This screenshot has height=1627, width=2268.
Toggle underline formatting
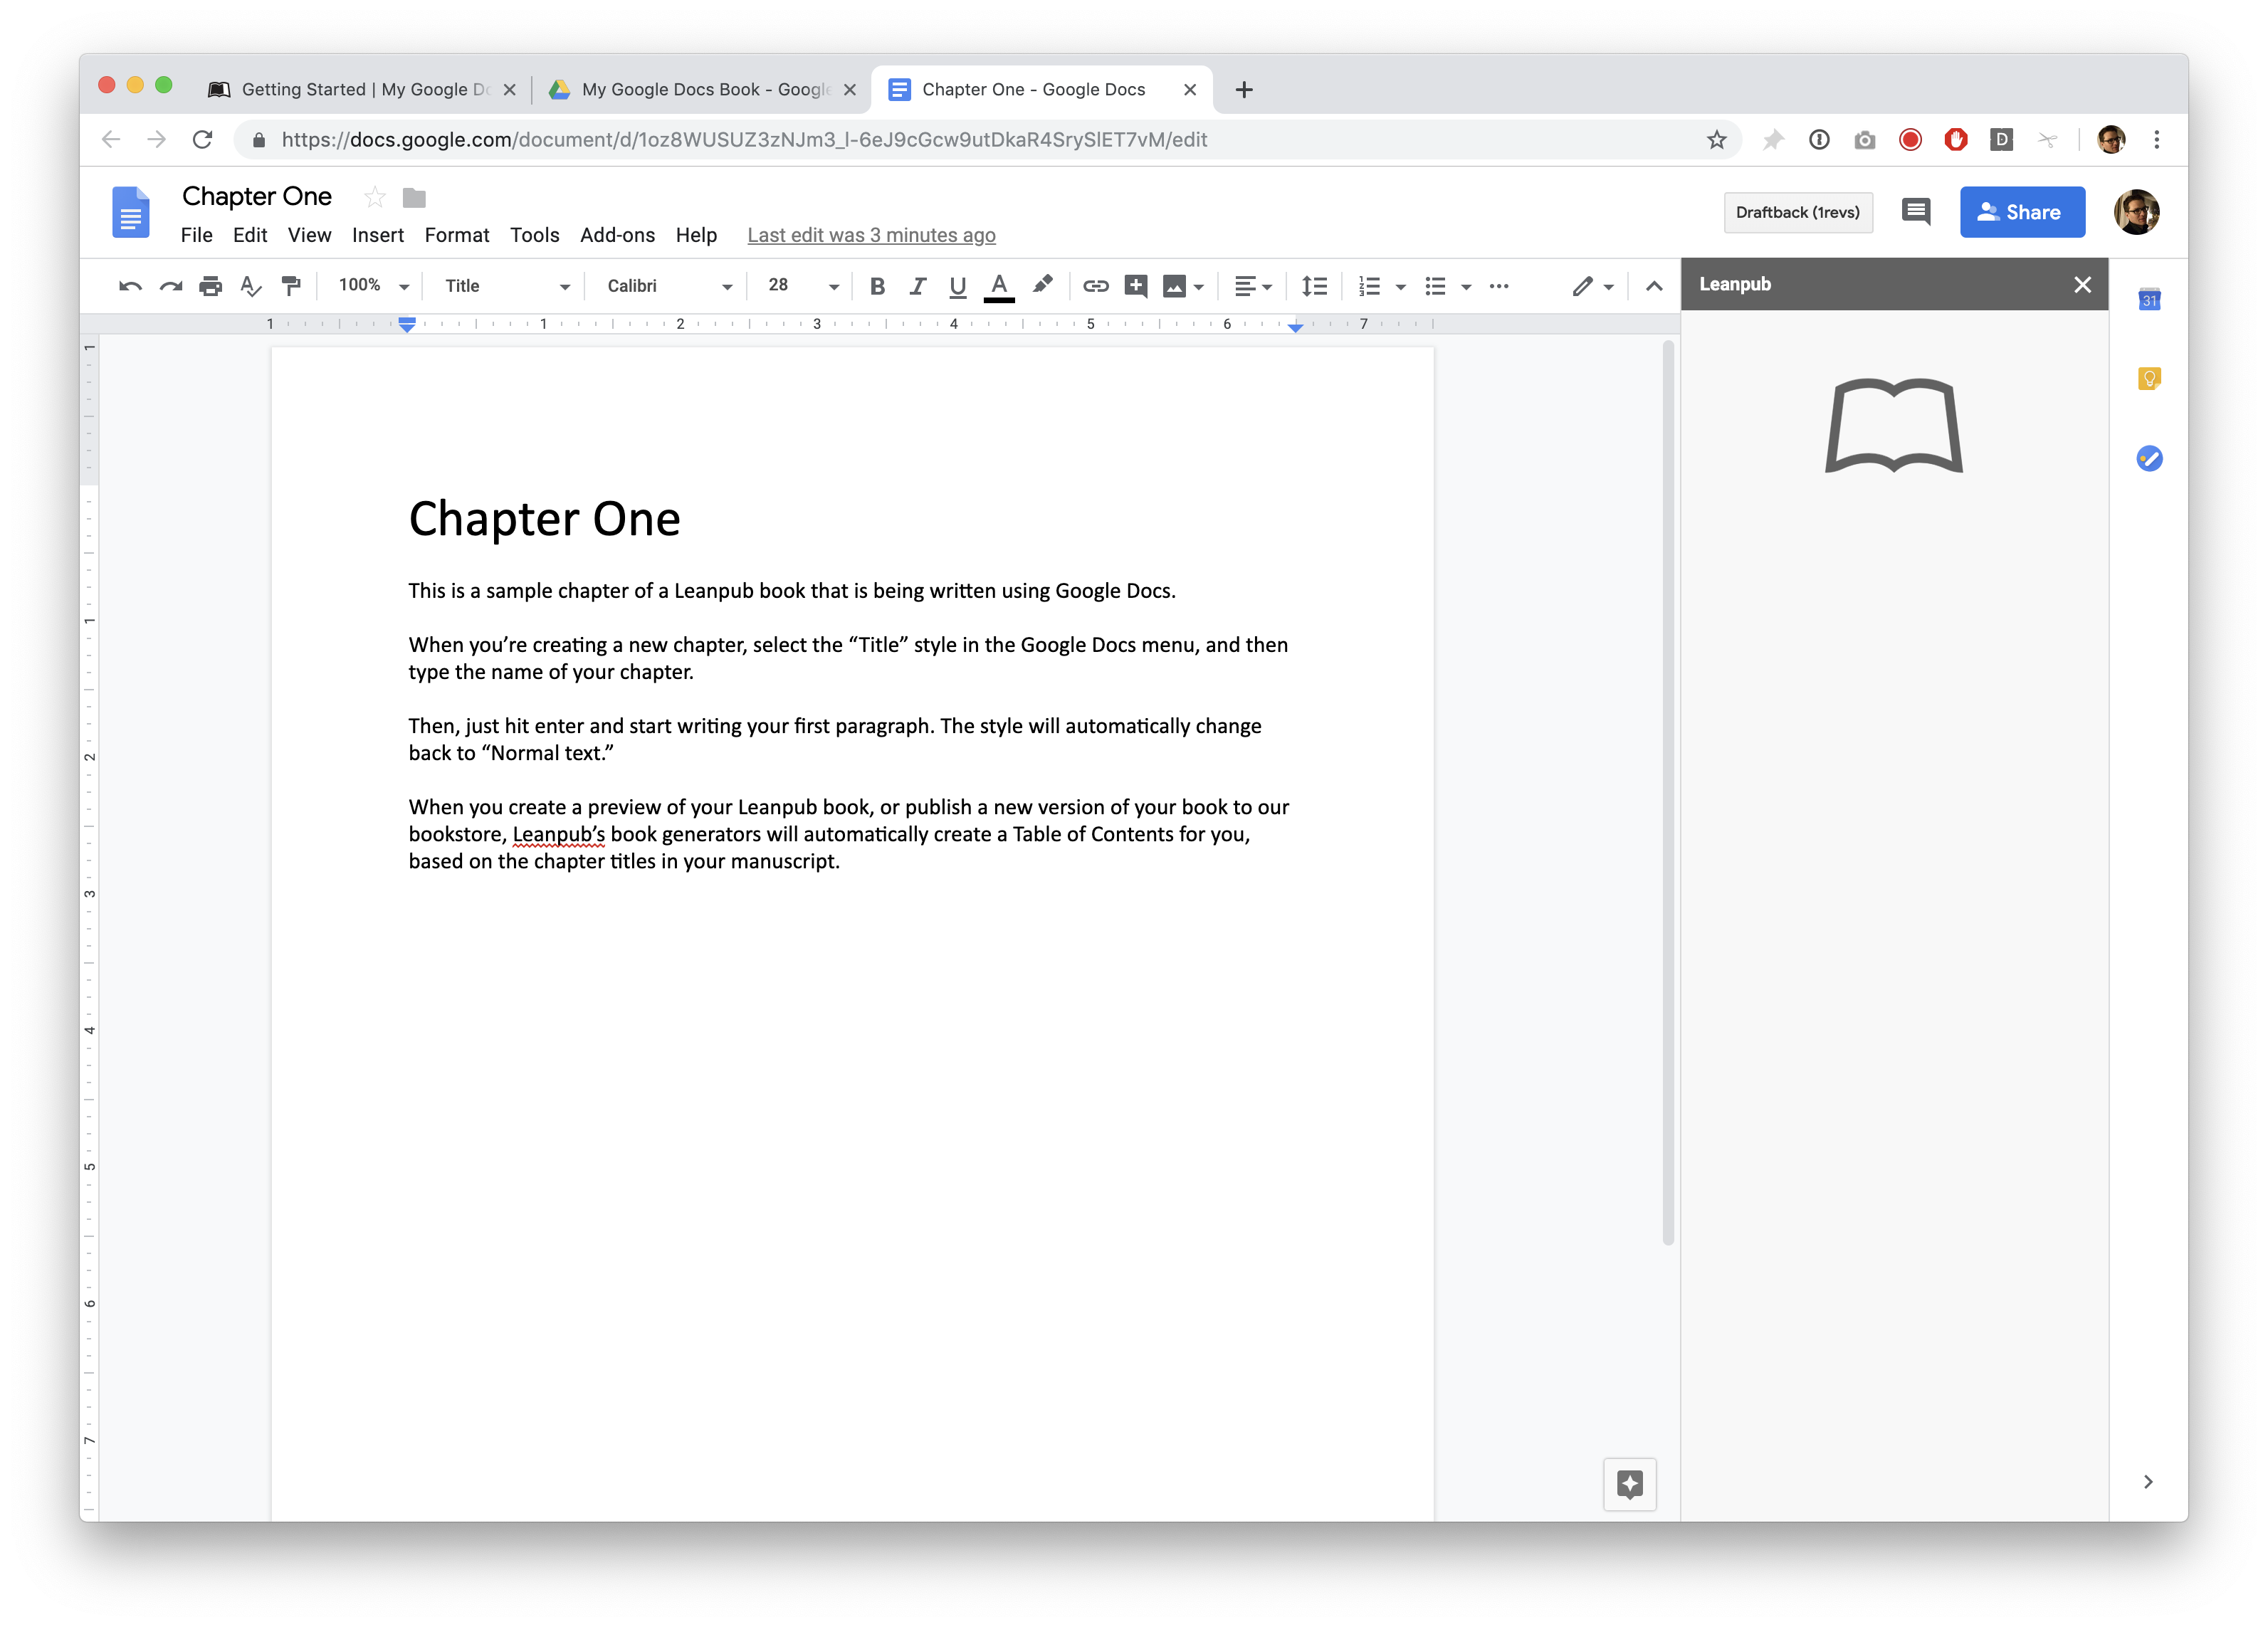[x=958, y=286]
